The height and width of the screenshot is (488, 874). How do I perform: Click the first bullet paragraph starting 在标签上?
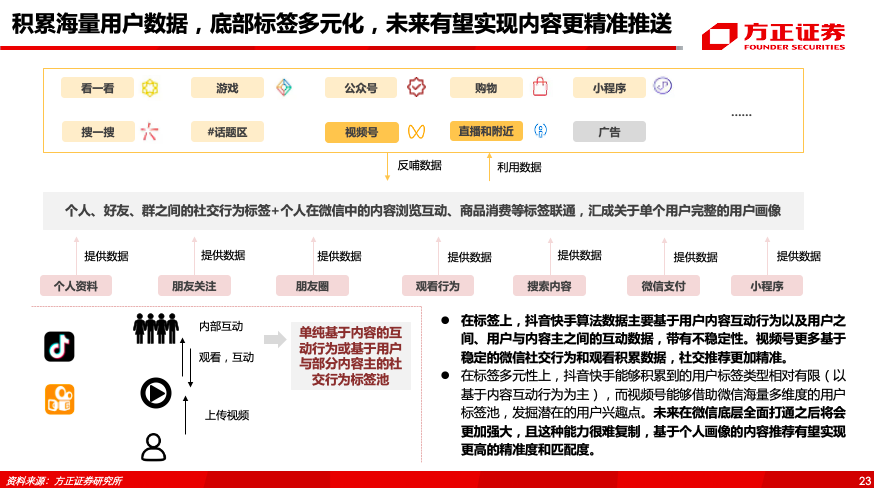click(x=653, y=339)
